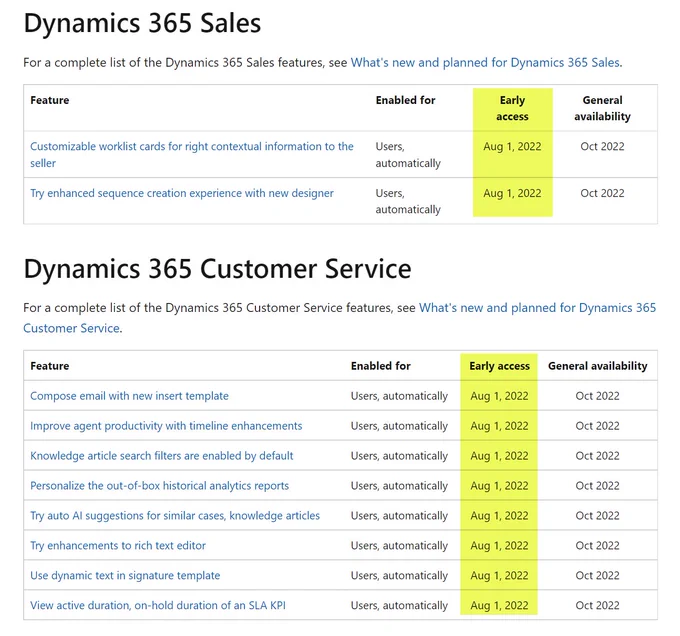Click Aug 1, 2022 in historical analytics reports row
Image resolution: width=680 pixels, height=636 pixels.
point(500,486)
